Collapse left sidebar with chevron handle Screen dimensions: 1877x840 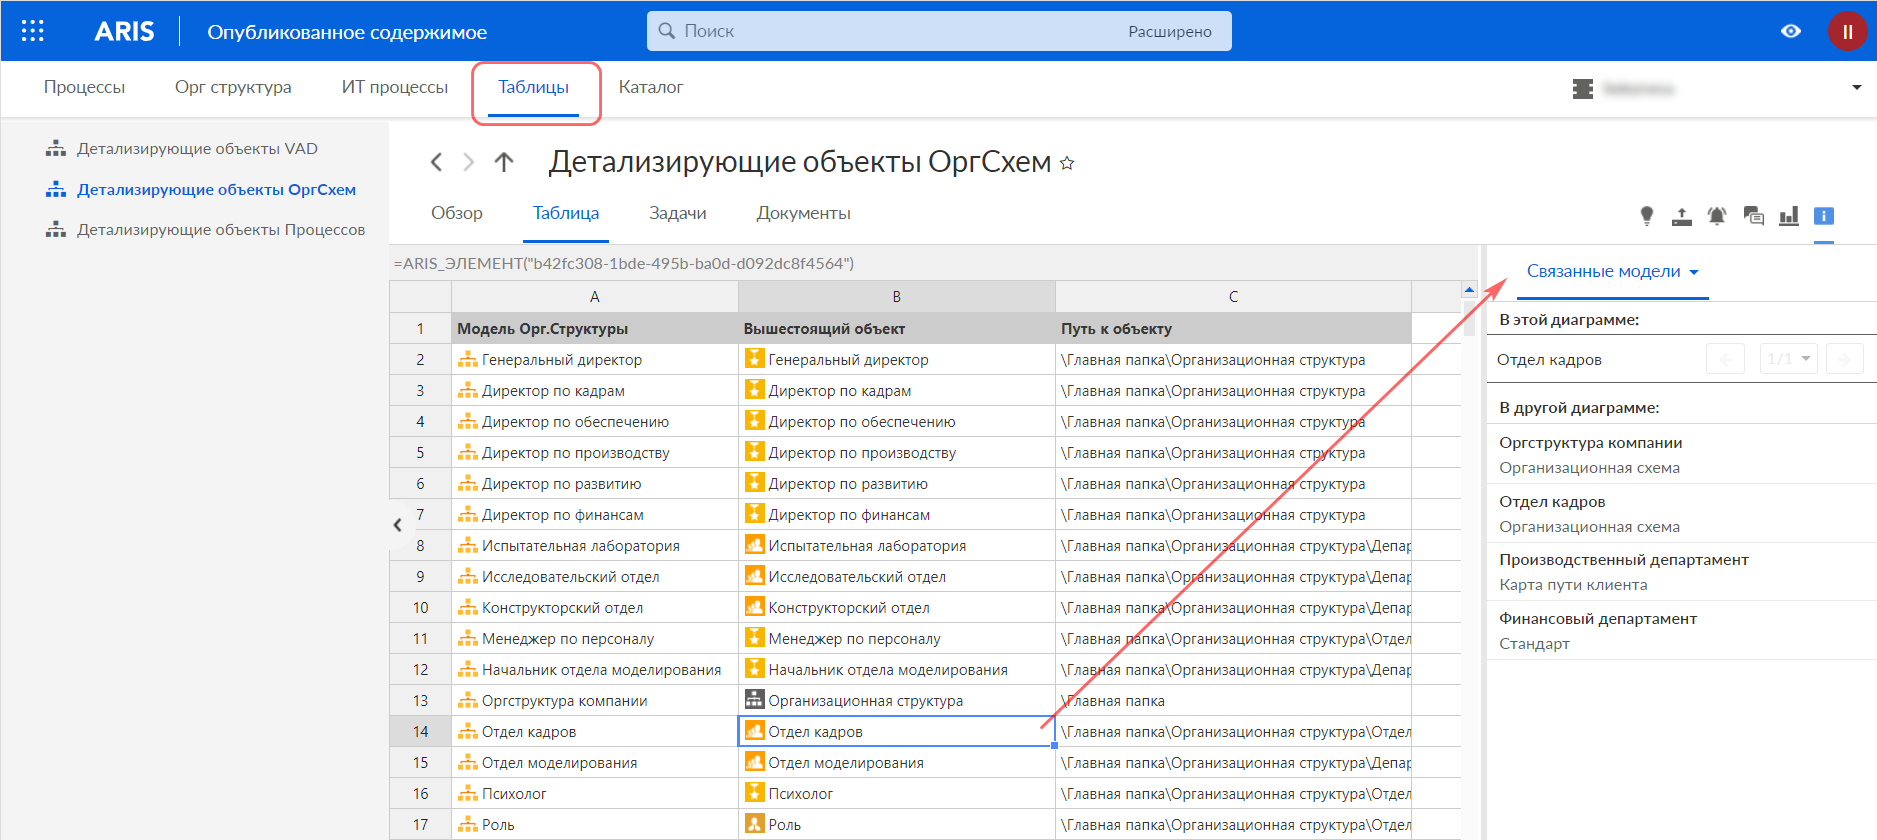coord(398,524)
